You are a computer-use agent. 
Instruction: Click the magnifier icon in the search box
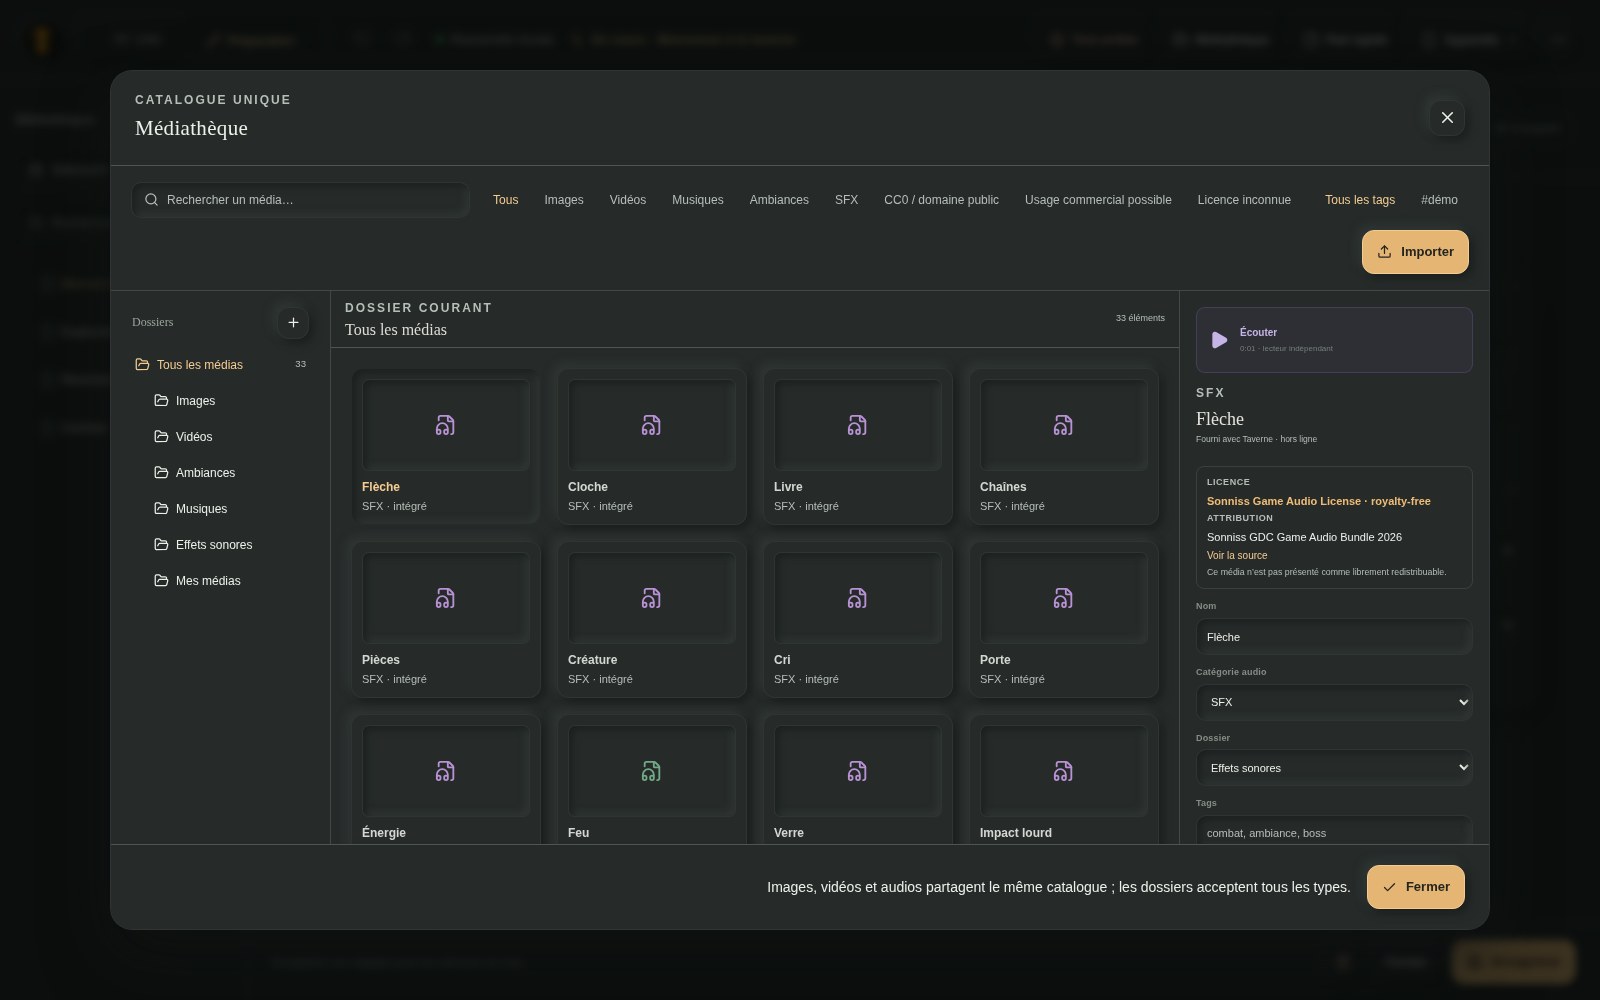(x=152, y=200)
